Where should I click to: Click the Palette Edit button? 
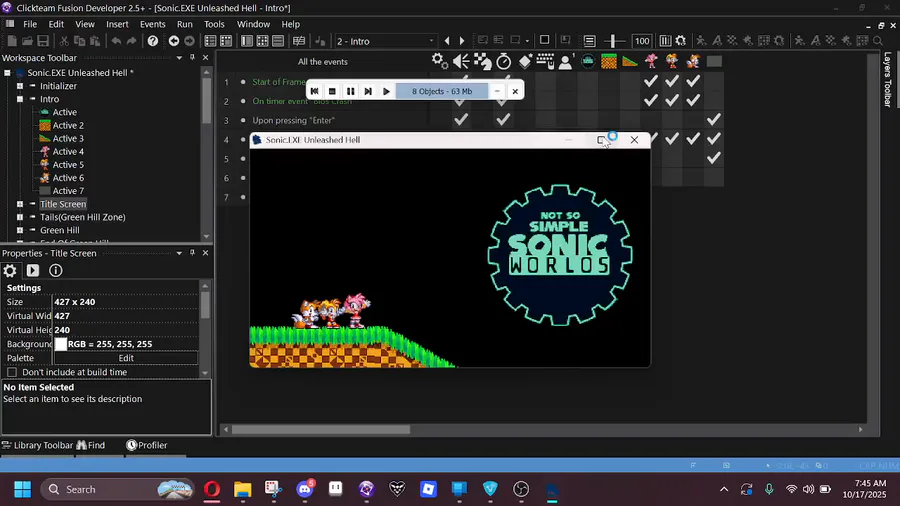(x=126, y=358)
